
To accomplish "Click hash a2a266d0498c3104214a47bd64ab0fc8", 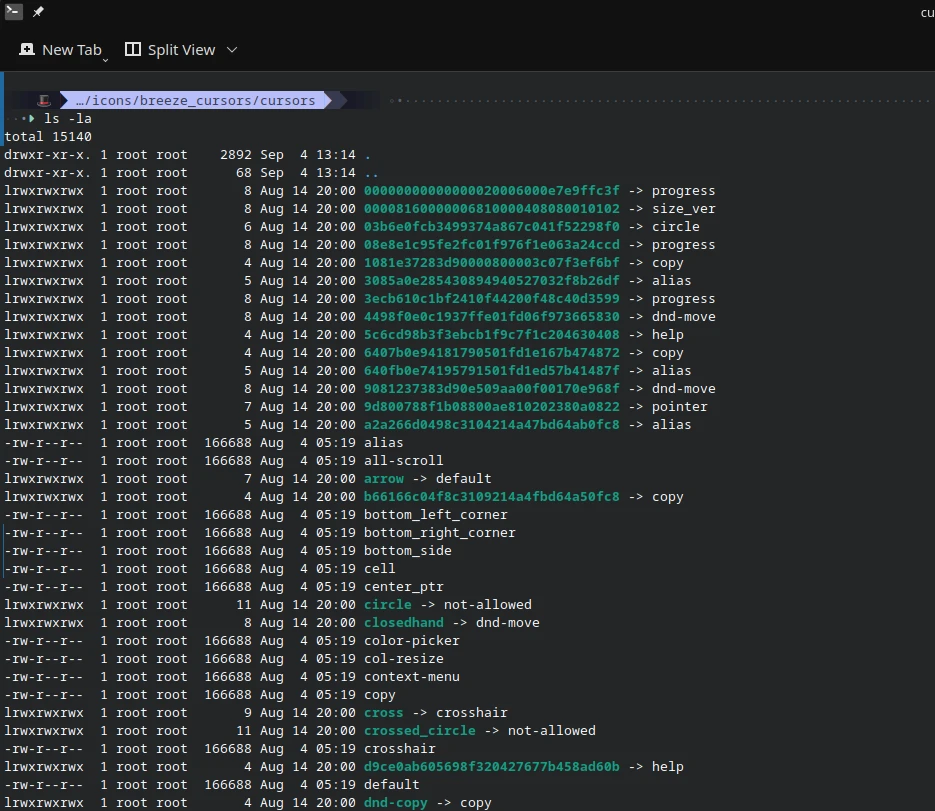I will (491, 425).
